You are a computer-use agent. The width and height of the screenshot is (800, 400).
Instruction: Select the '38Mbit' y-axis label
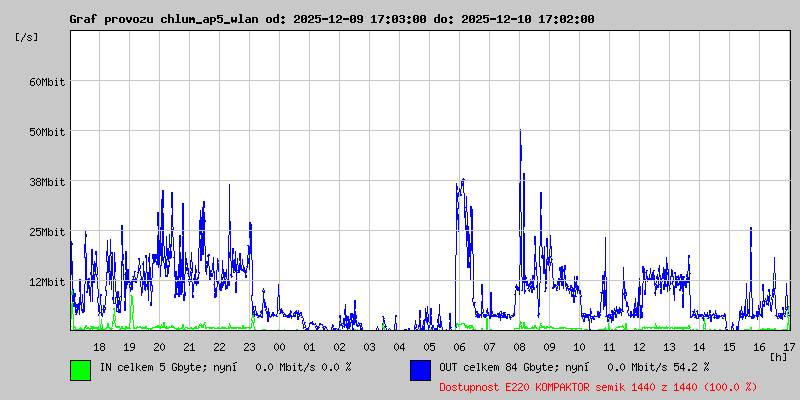pos(47,182)
